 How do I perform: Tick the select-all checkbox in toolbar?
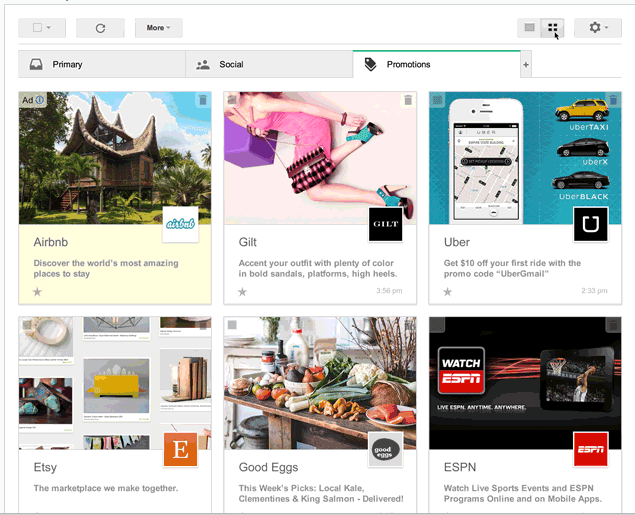(x=37, y=28)
